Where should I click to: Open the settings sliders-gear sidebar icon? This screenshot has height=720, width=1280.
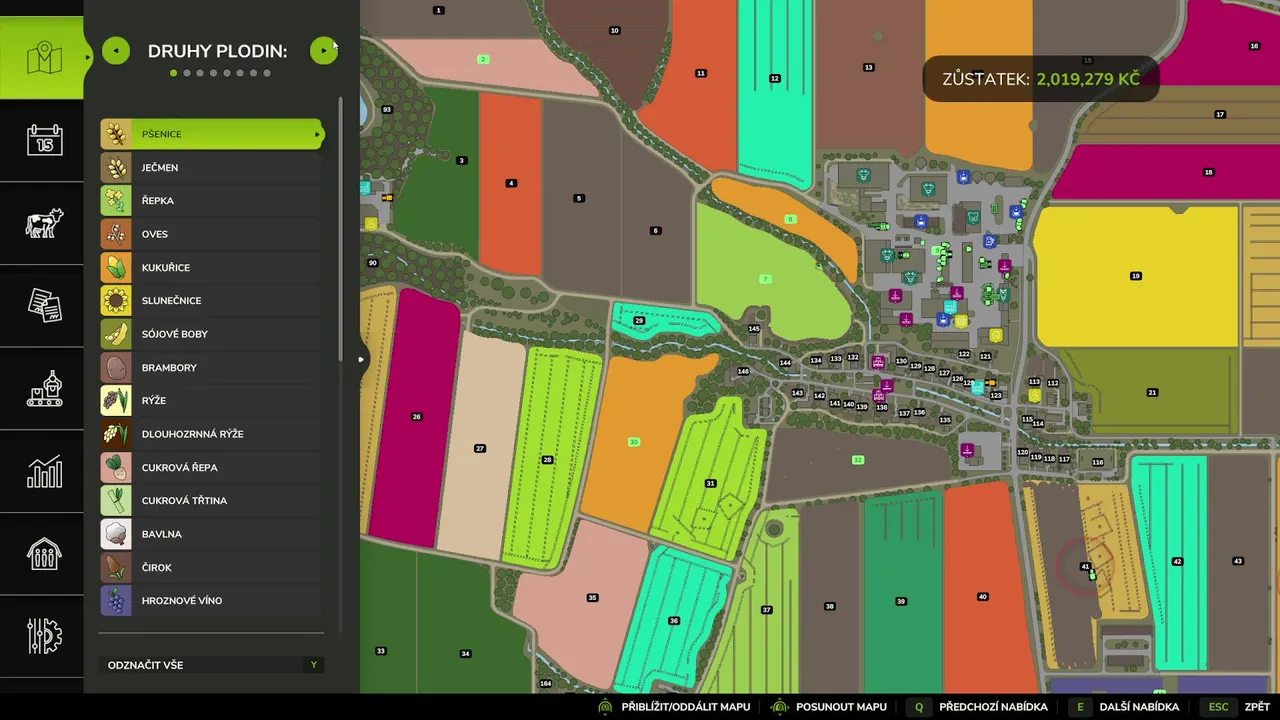click(x=42, y=636)
